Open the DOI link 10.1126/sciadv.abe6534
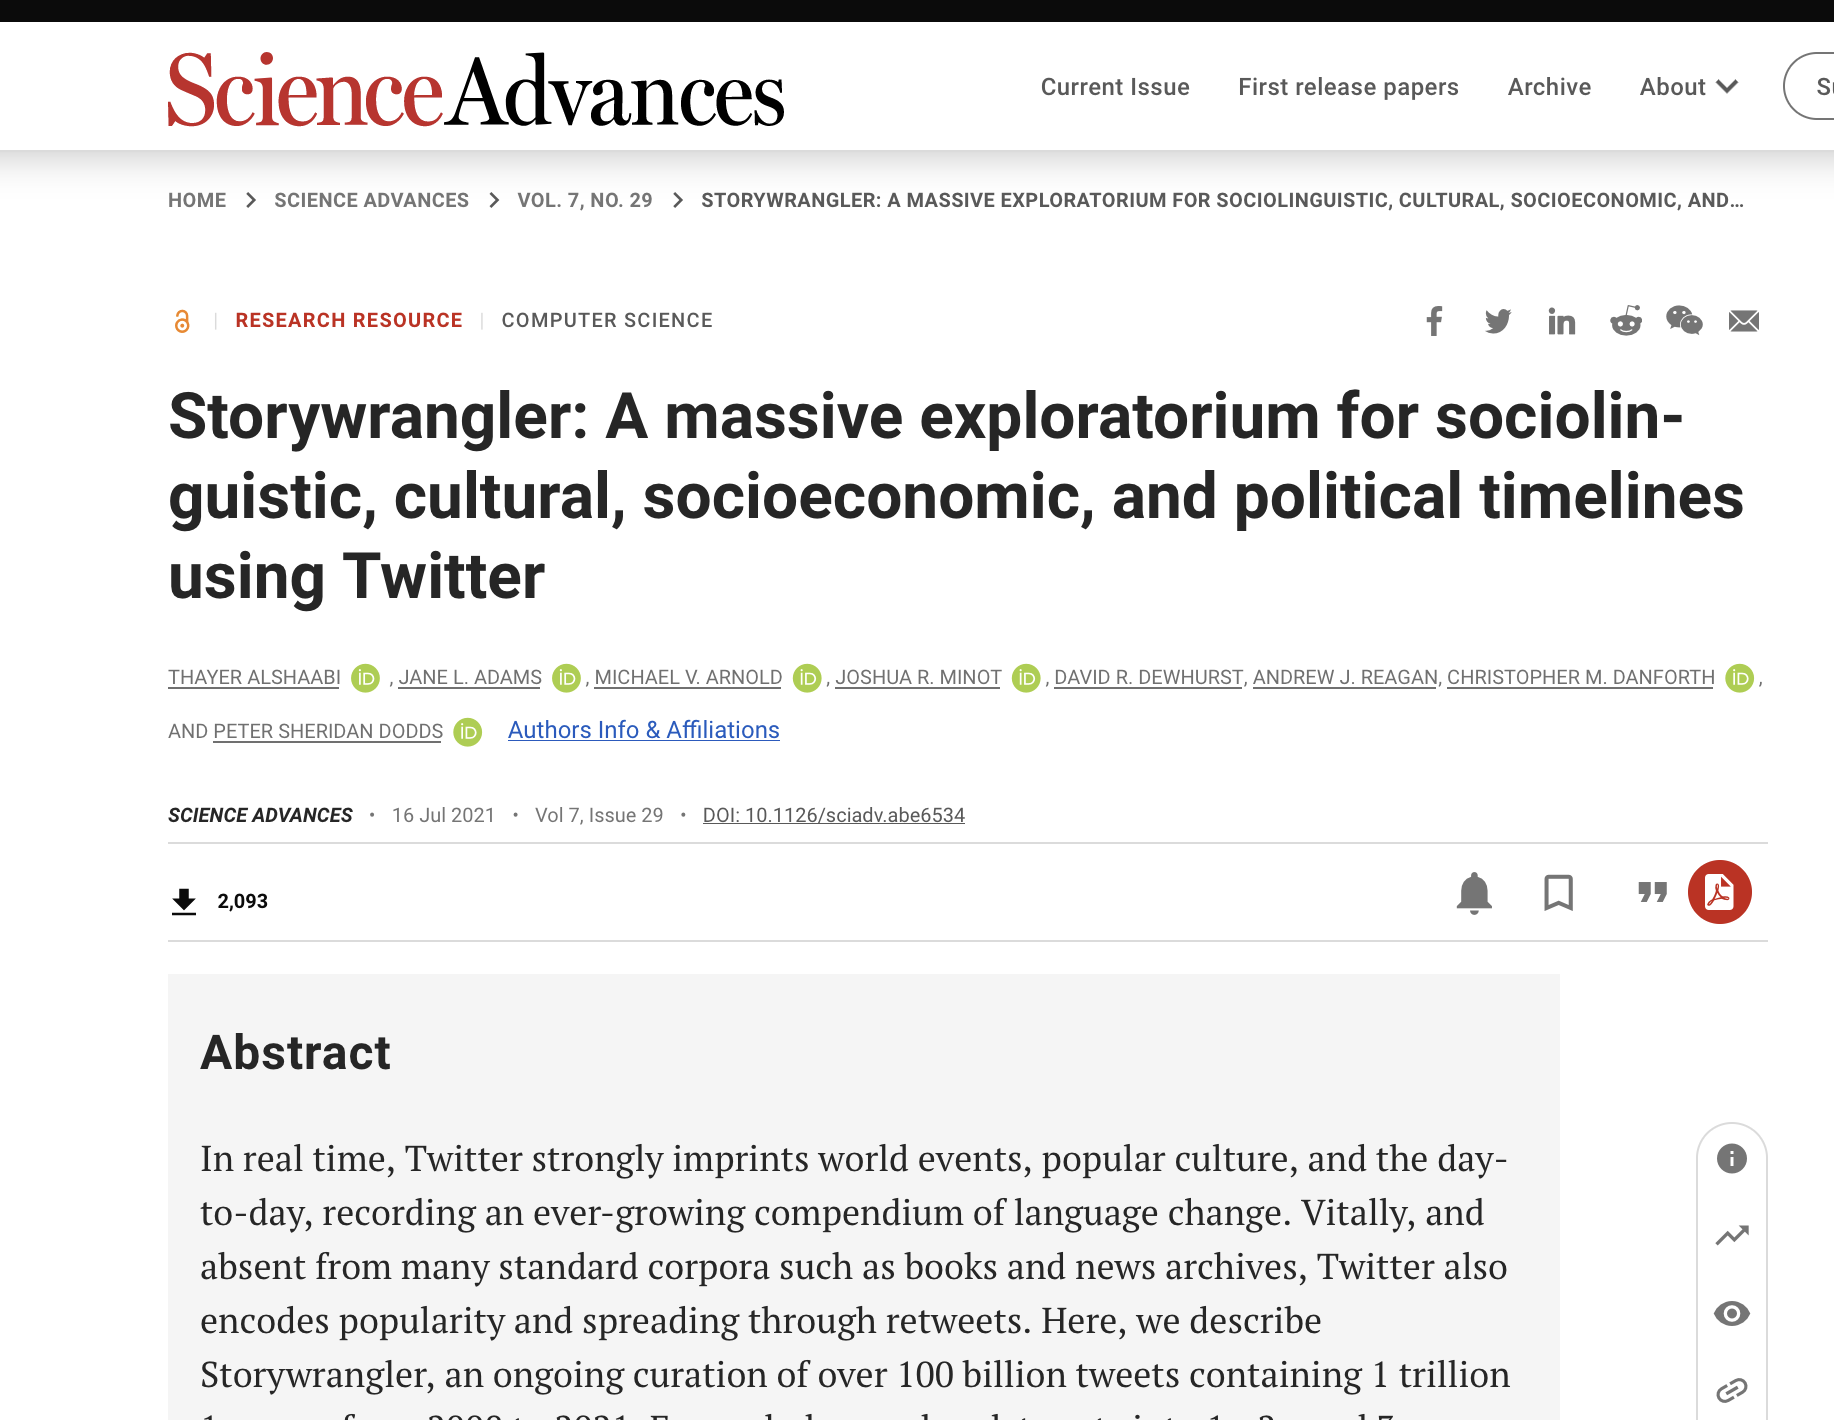Image resolution: width=1834 pixels, height=1420 pixels. click(x=833, y=815)
